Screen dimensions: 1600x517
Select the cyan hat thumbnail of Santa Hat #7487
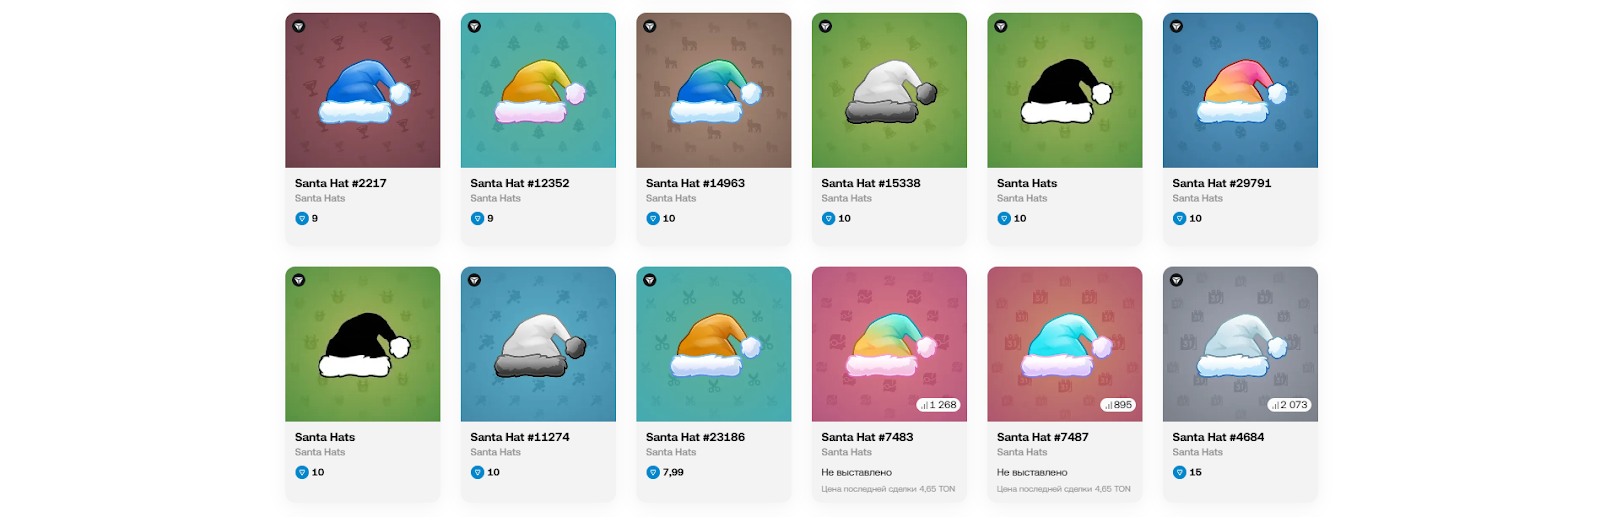[1065, 345]
